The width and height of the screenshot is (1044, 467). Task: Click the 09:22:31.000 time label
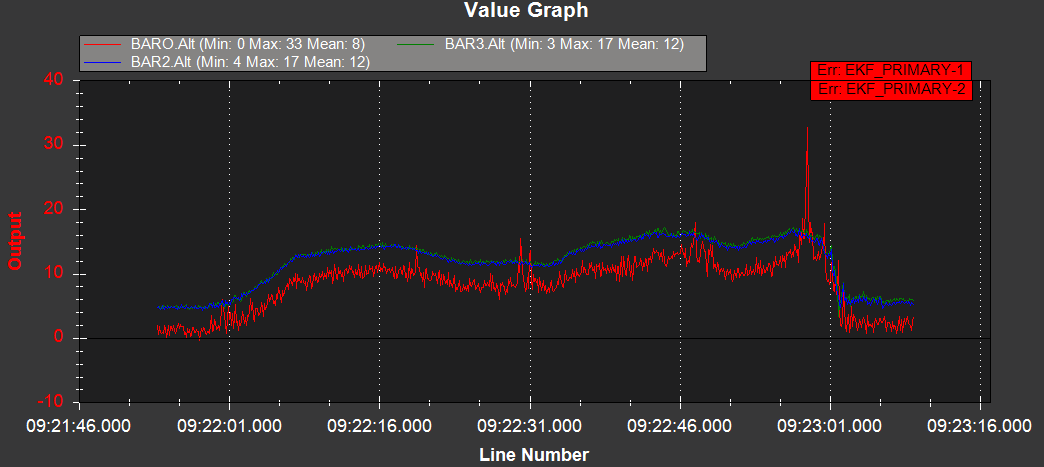tap(531, 426)
